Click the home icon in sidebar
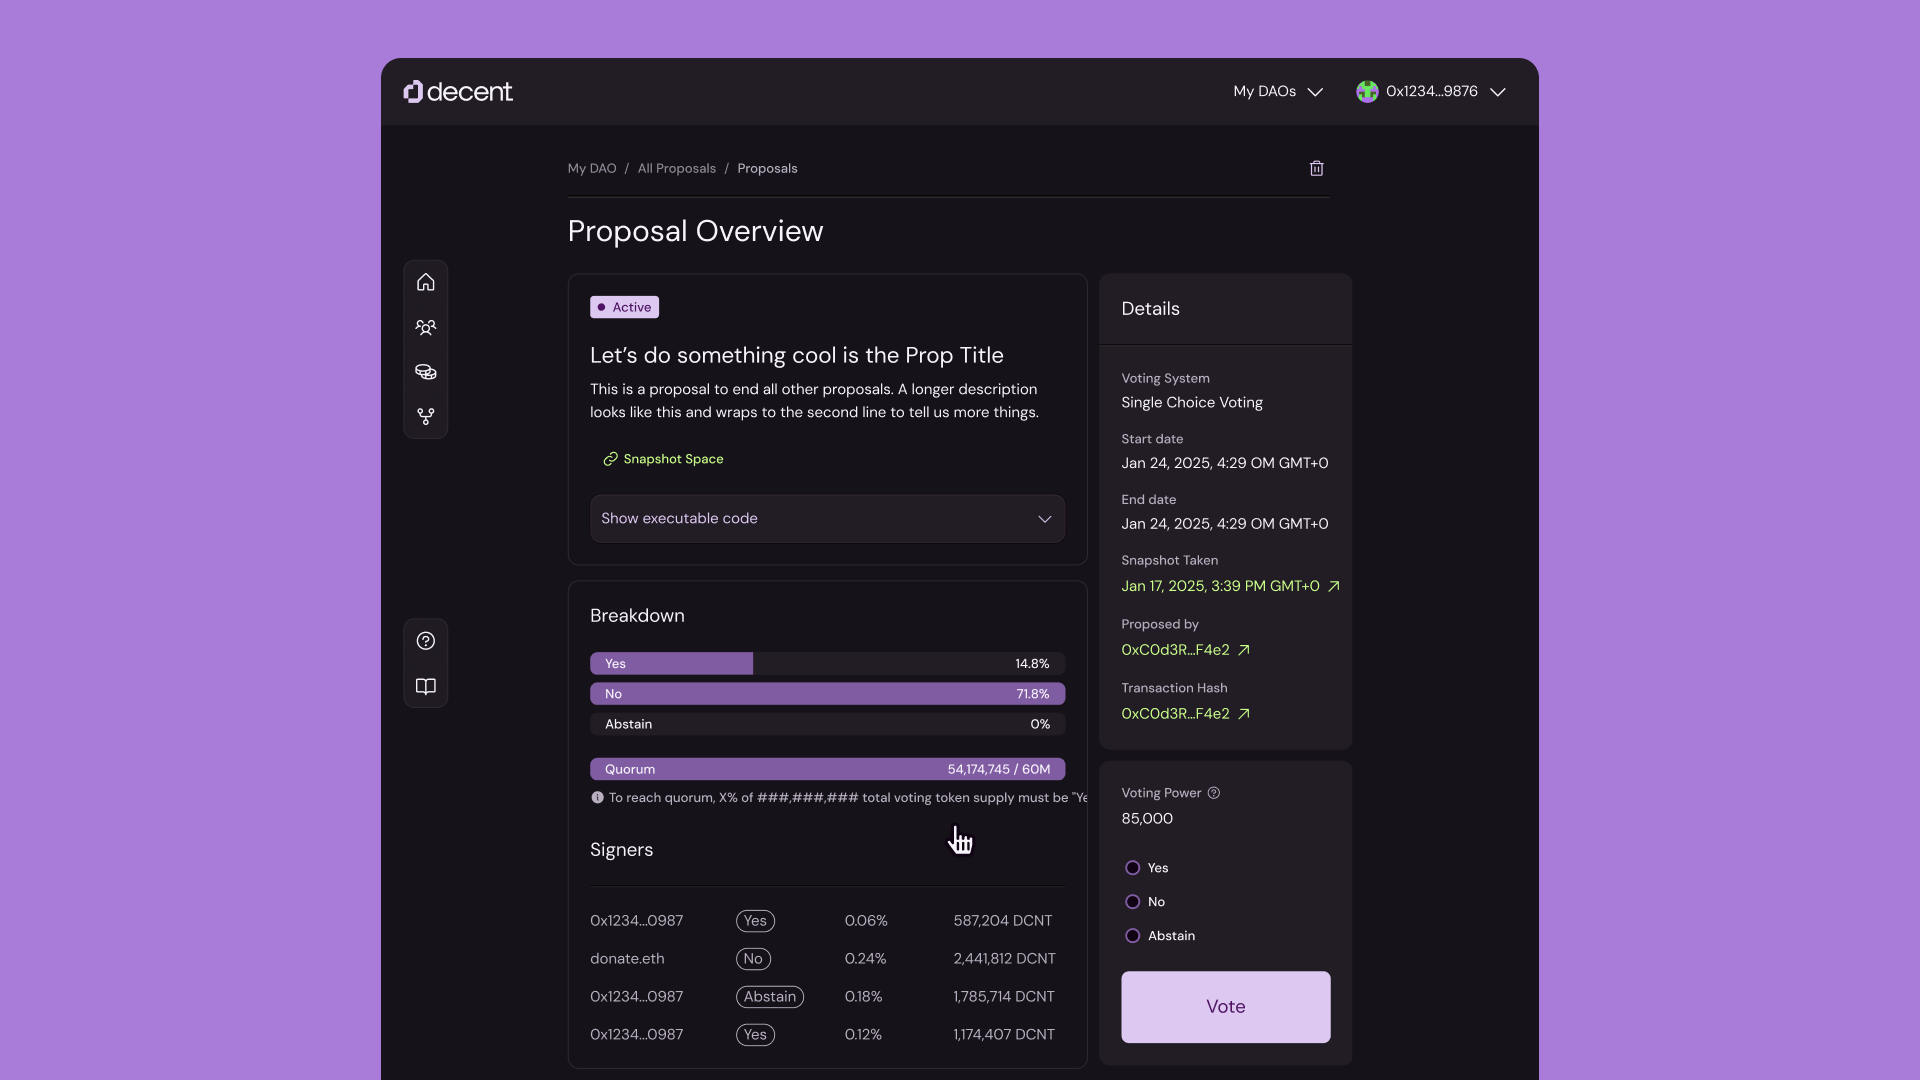 426,283
